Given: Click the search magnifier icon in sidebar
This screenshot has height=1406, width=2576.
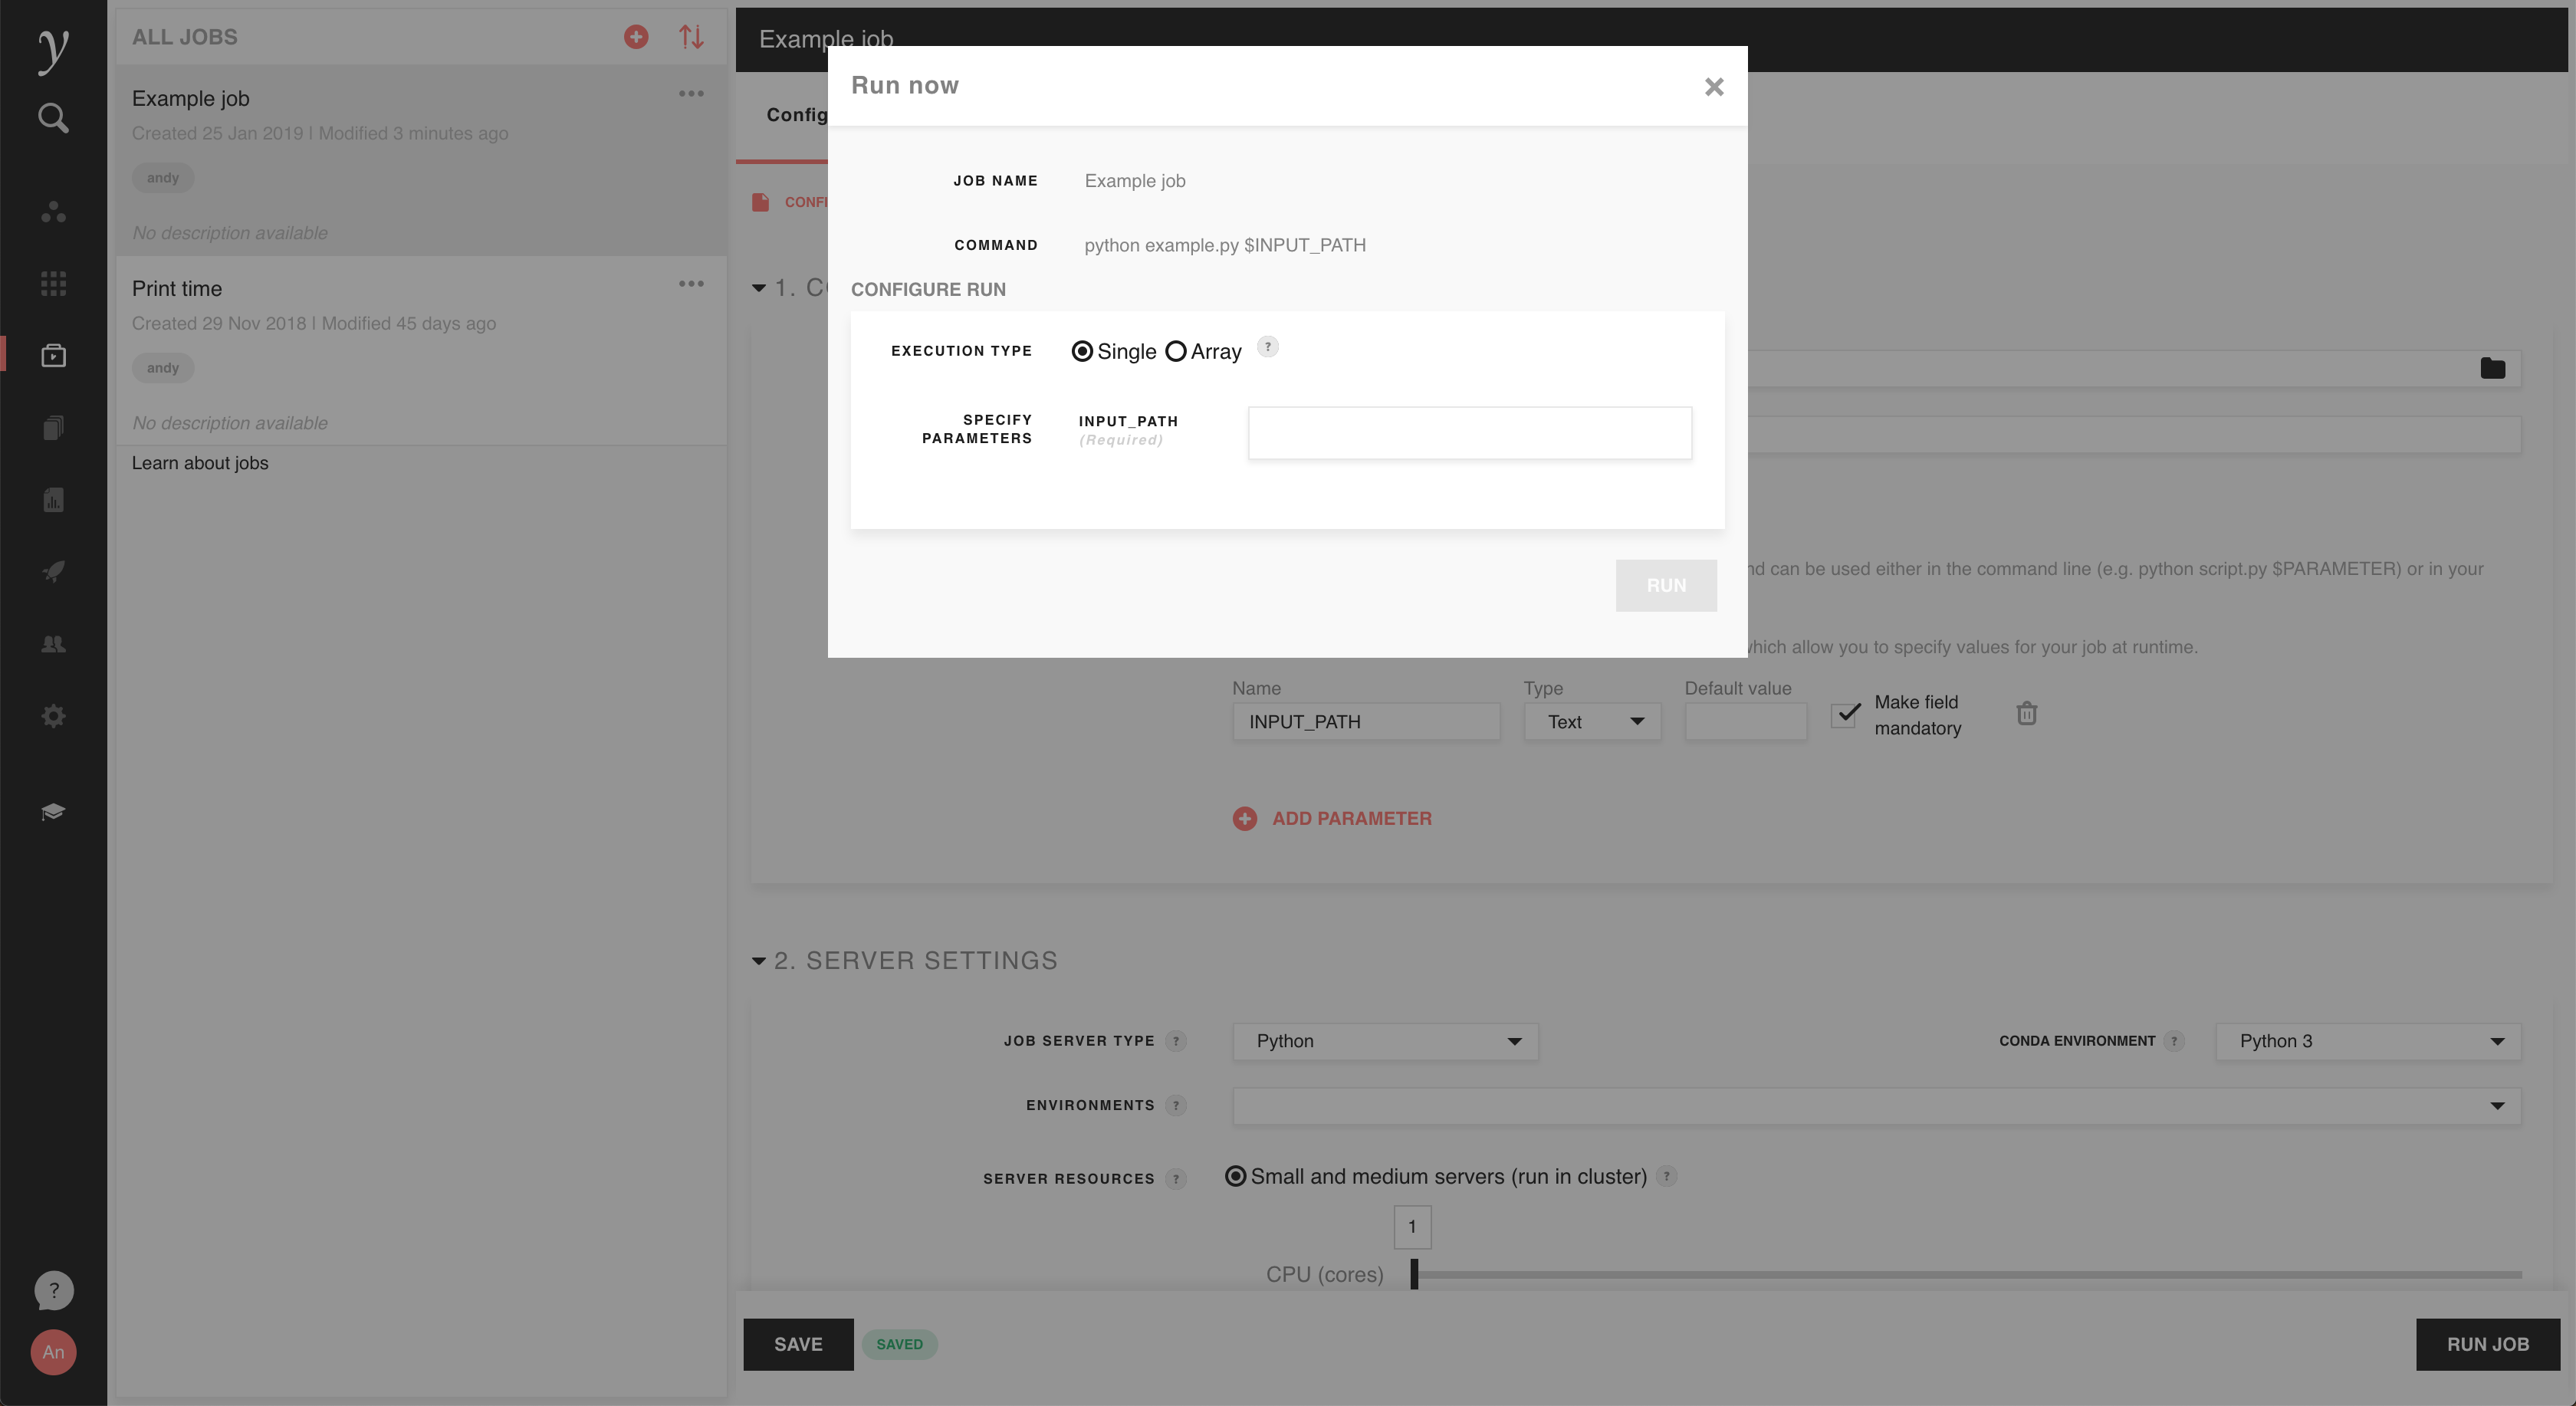Looking at the screenshot, I should [53, 118].
